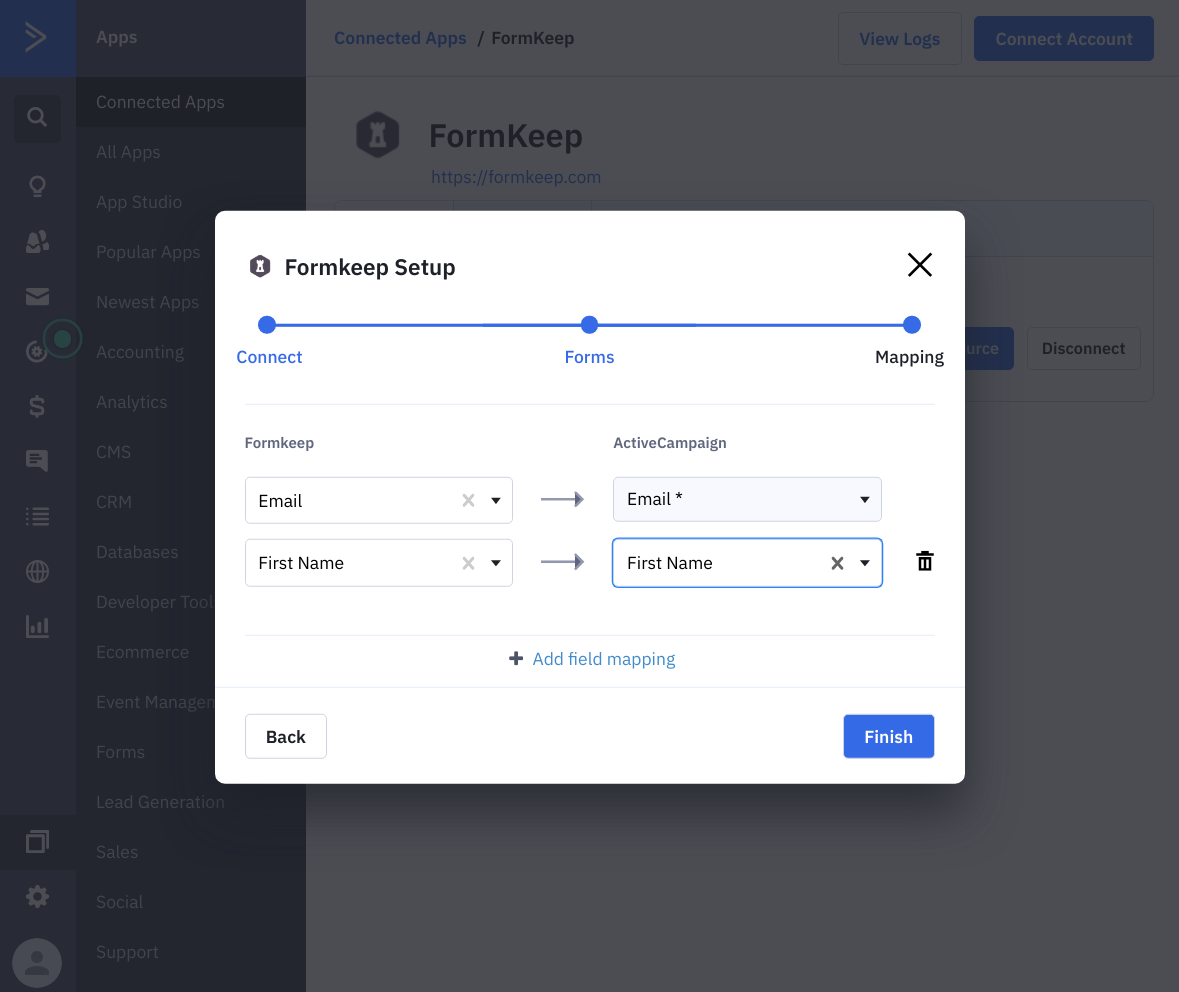Clear the Formkeep First Name selection

pyautogui.click(x=468, y=563)
